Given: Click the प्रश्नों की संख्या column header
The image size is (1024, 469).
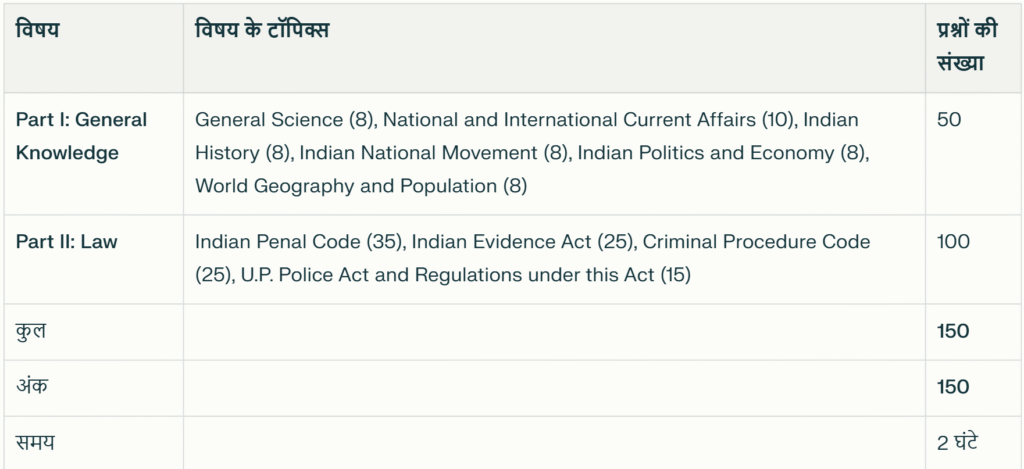Looking at the screenshot, I should point(961,46).
